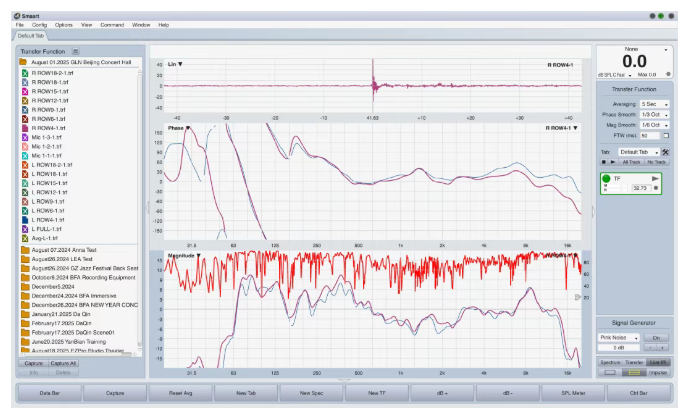Open the Pink Noise signal type dropdown
The width and height of the screenshot is (694, 411).
(620, 338)
